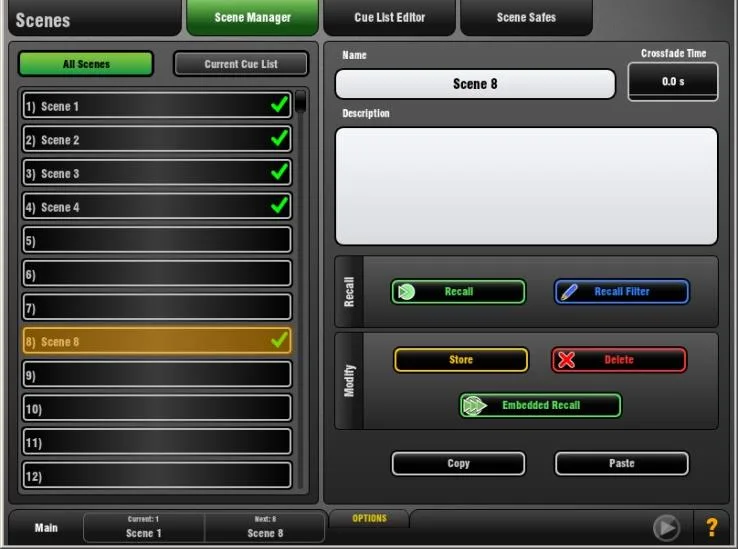Copy the selected scene
The height and width of the screenshot is (549, 738).
click(458, 464)
